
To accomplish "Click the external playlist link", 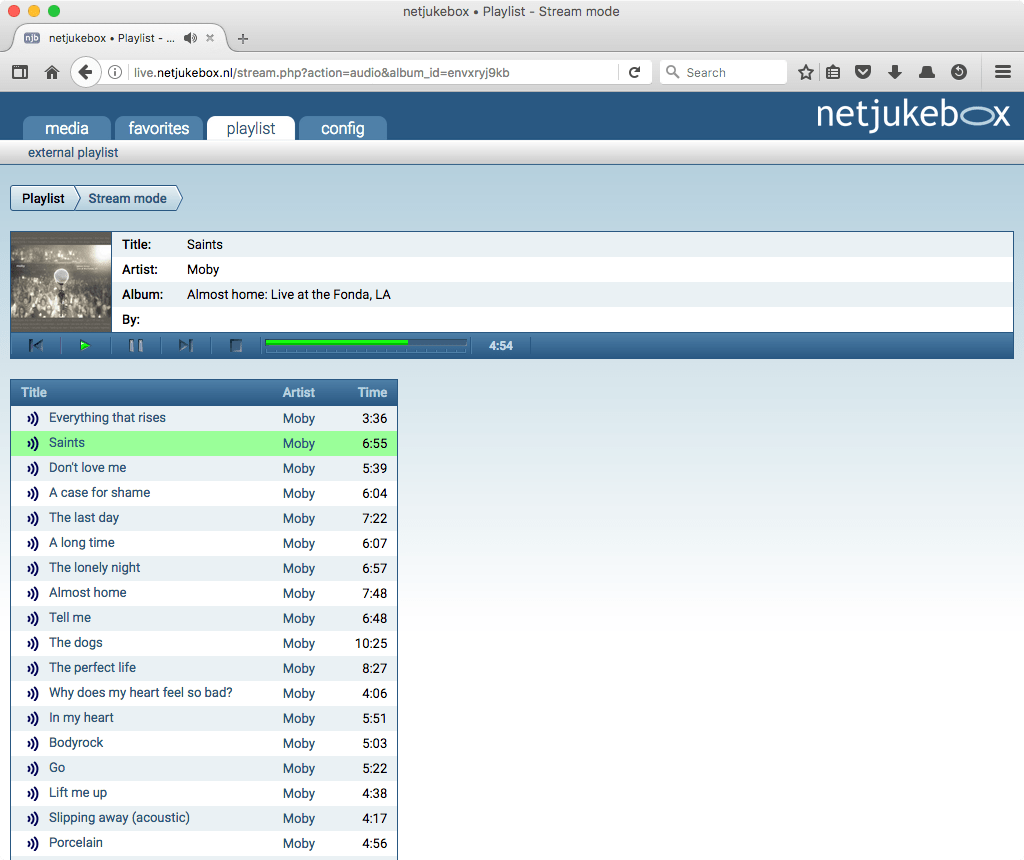I will (73, 153).
